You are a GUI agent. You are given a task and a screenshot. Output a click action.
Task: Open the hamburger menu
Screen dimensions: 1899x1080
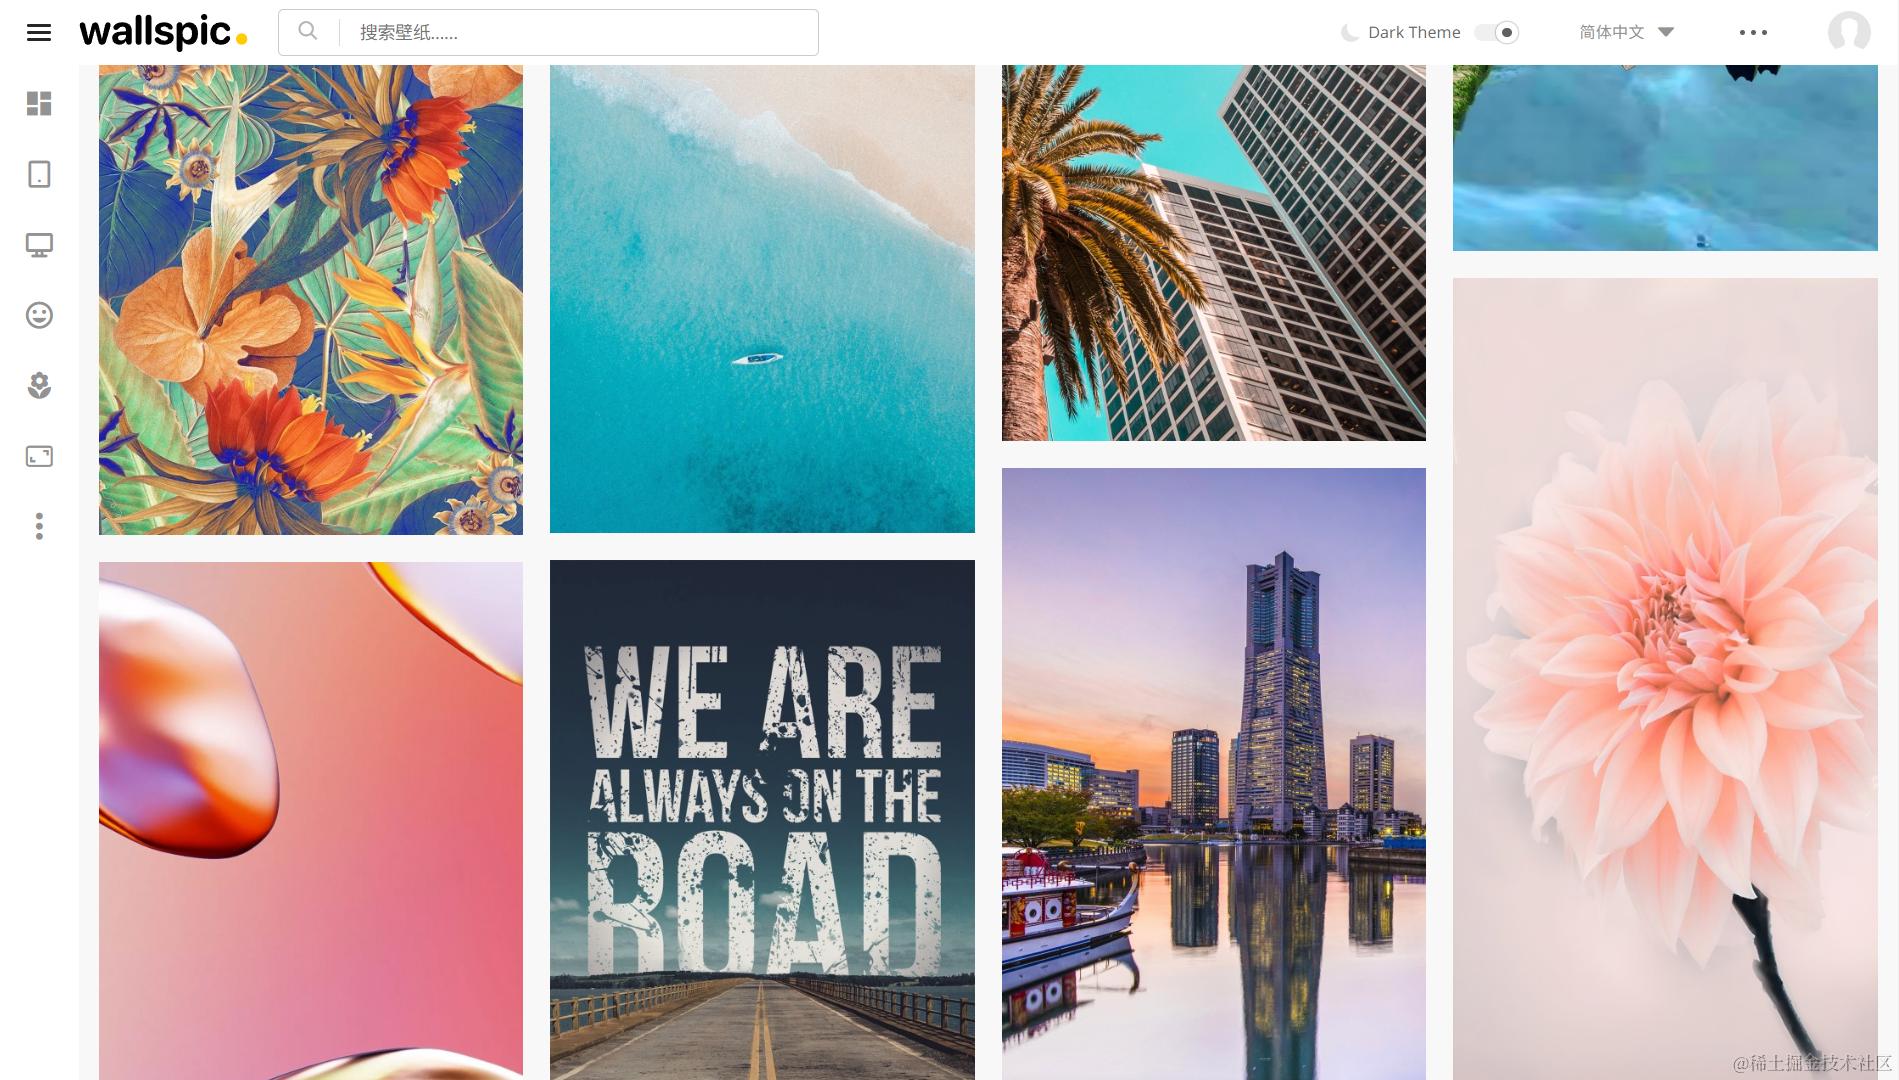(x=39, y=33)
